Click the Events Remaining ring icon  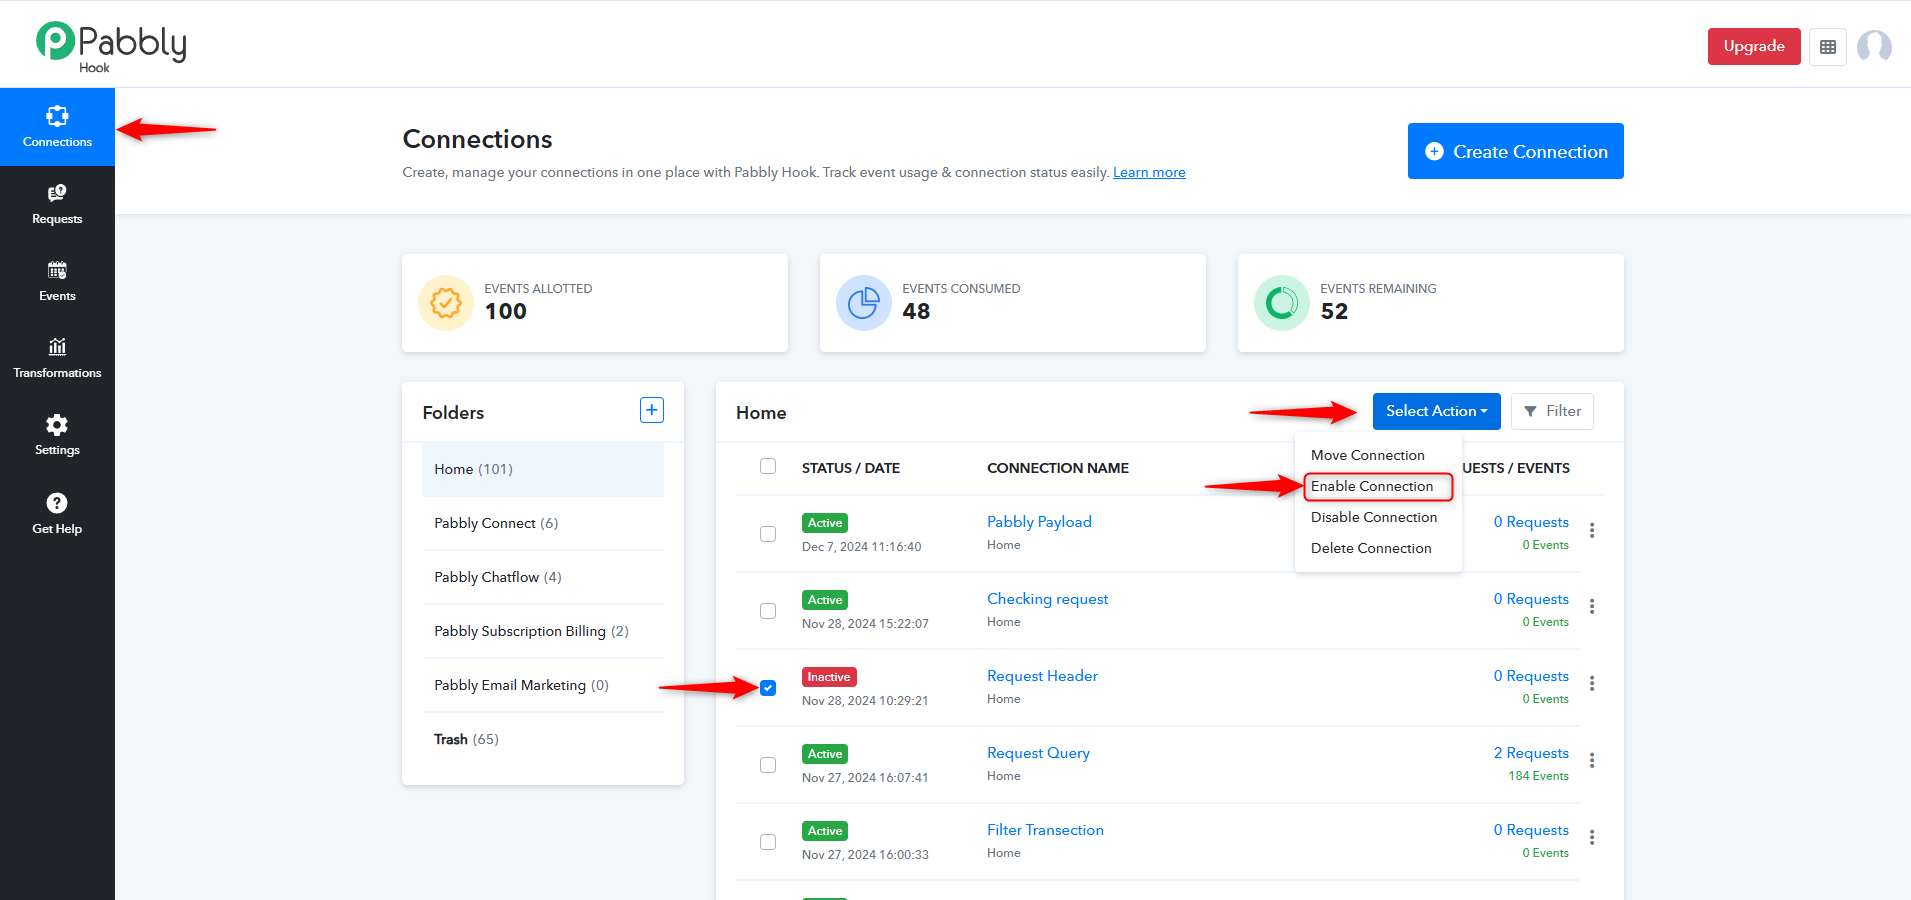pyautogui.click(x=1282, y=302)
